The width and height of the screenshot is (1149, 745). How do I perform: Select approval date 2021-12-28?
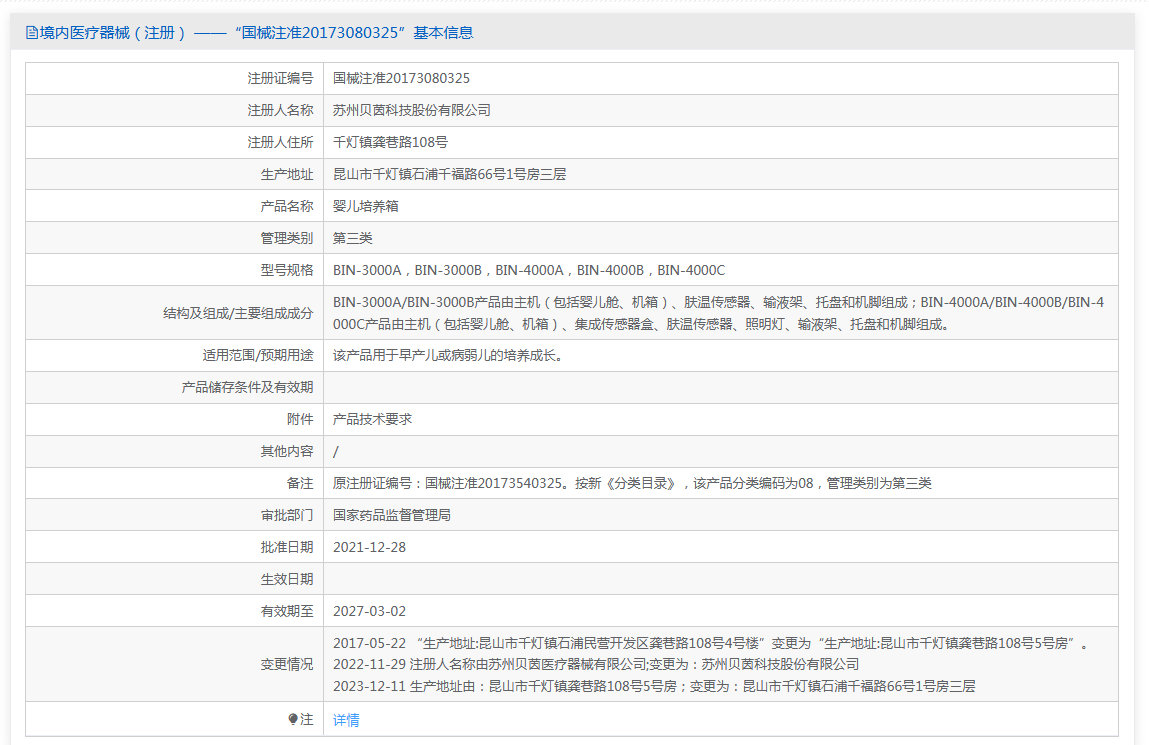point(369,547)
